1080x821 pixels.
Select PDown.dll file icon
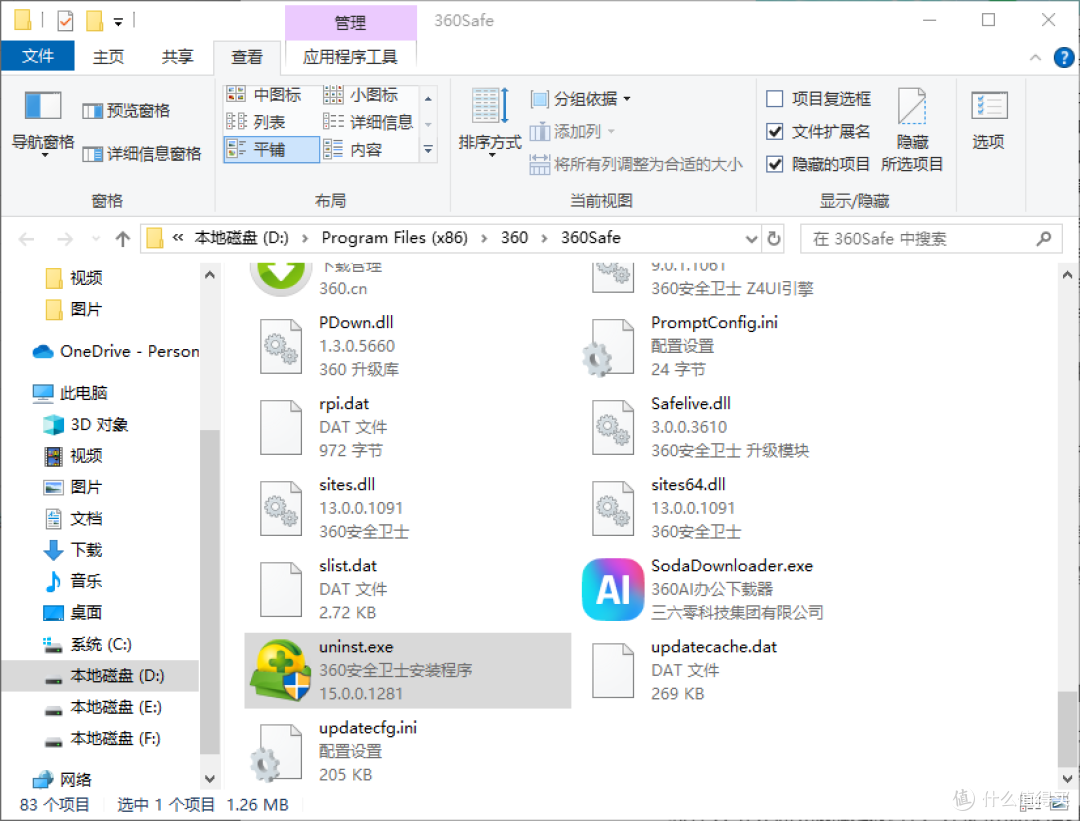280,346
